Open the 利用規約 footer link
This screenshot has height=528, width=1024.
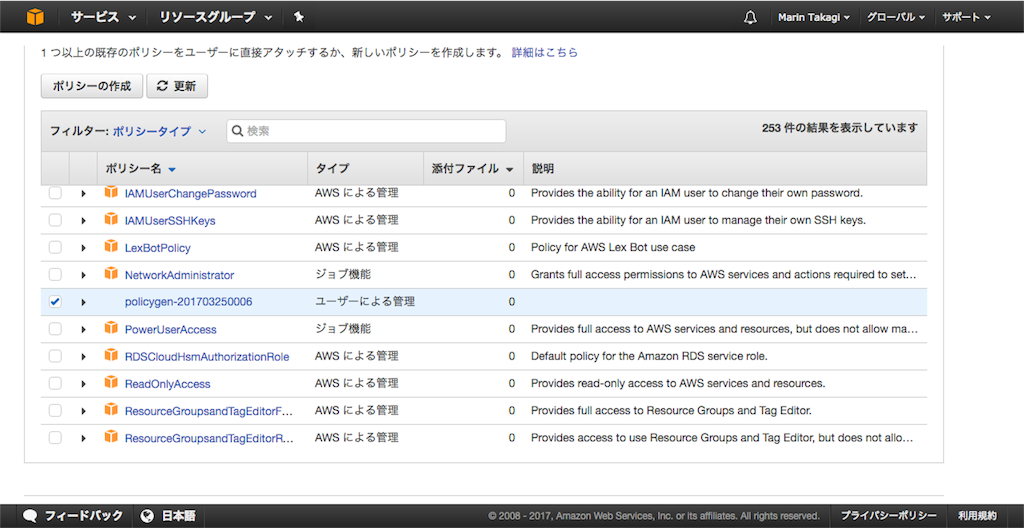point(977,515)
